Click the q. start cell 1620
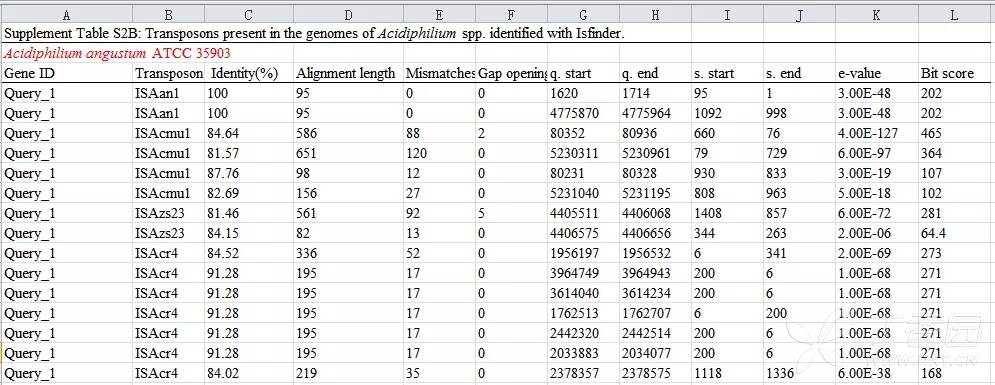 [x=583, y=93]
